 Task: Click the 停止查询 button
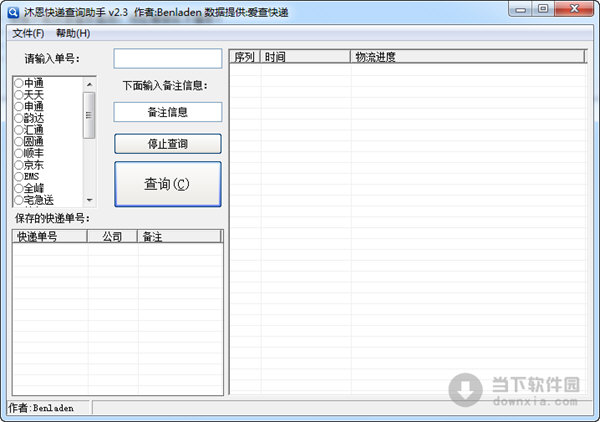click(x=168, y=144)
